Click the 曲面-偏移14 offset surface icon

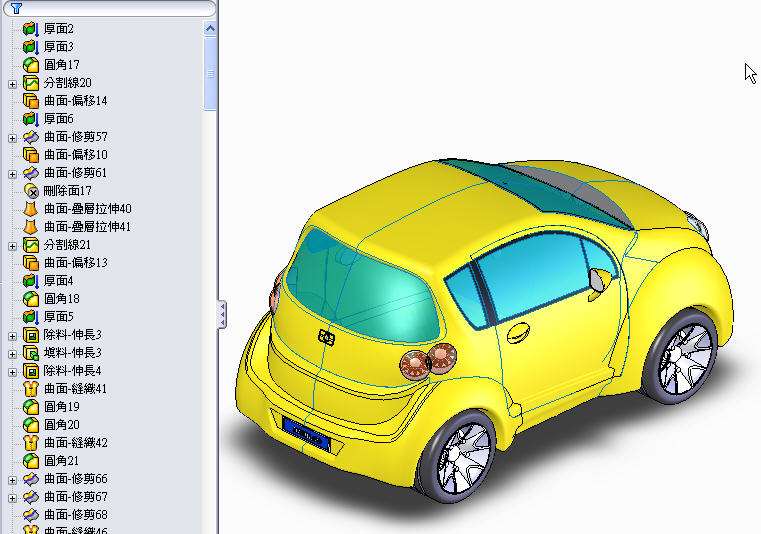point(31,101)
